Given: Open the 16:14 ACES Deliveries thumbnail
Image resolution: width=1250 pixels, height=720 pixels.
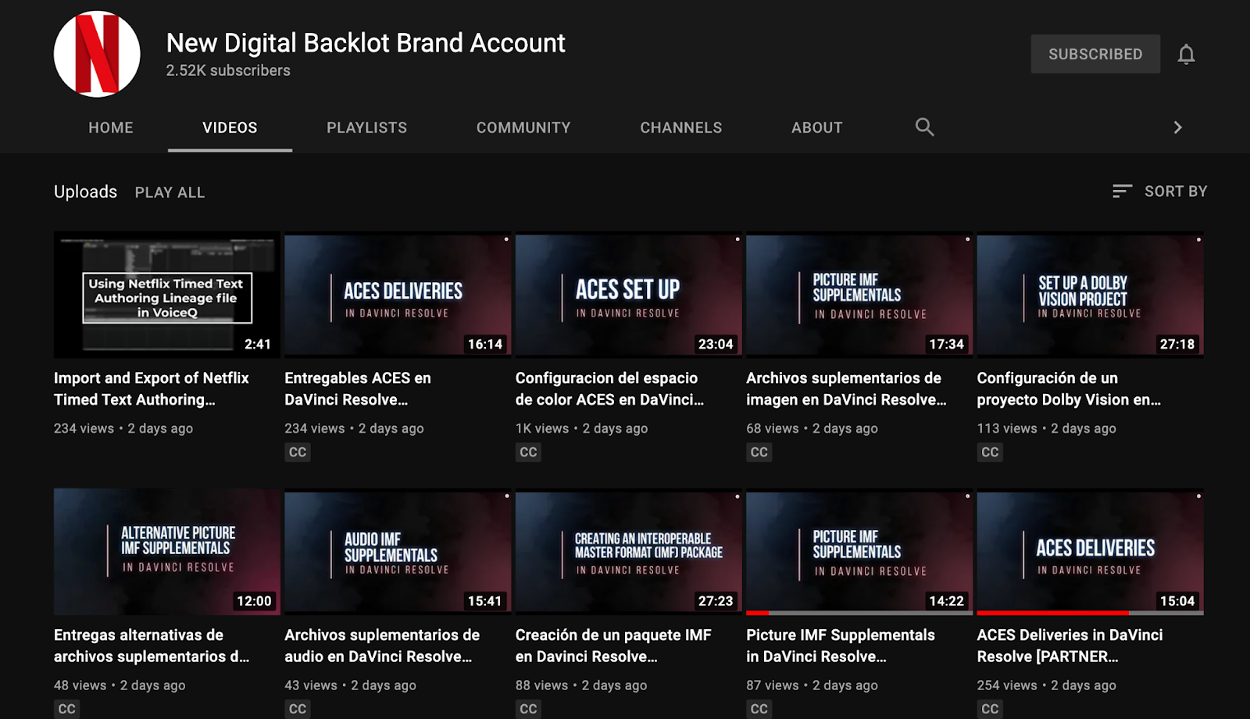Looking at the screenshot, I should pos(398,295).
